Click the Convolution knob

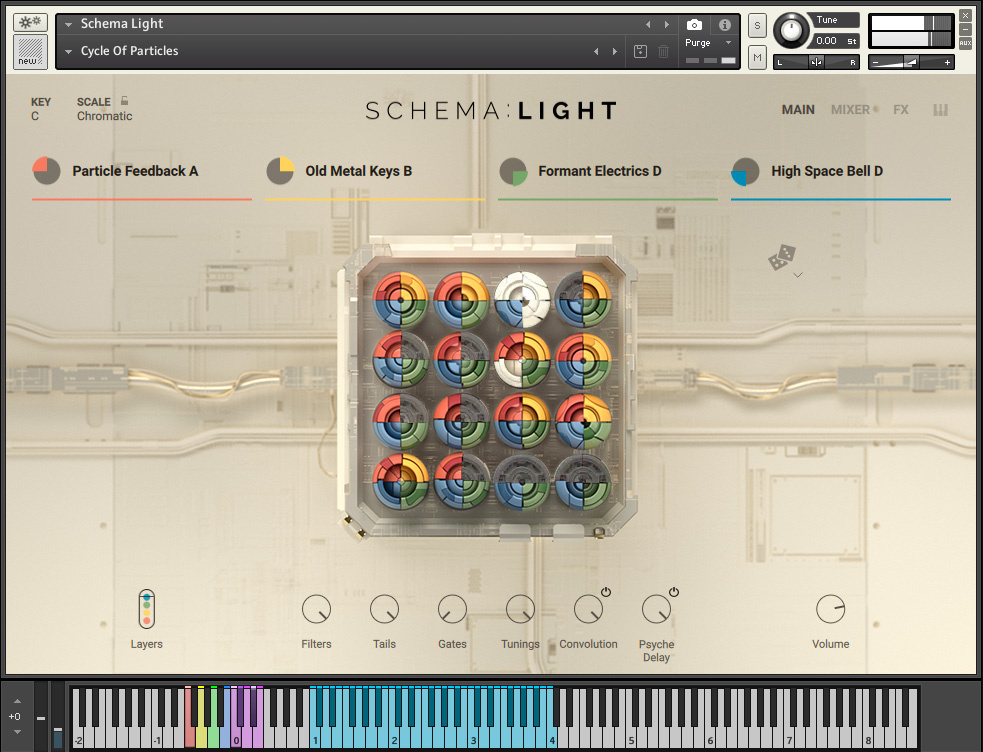point(588,608)
